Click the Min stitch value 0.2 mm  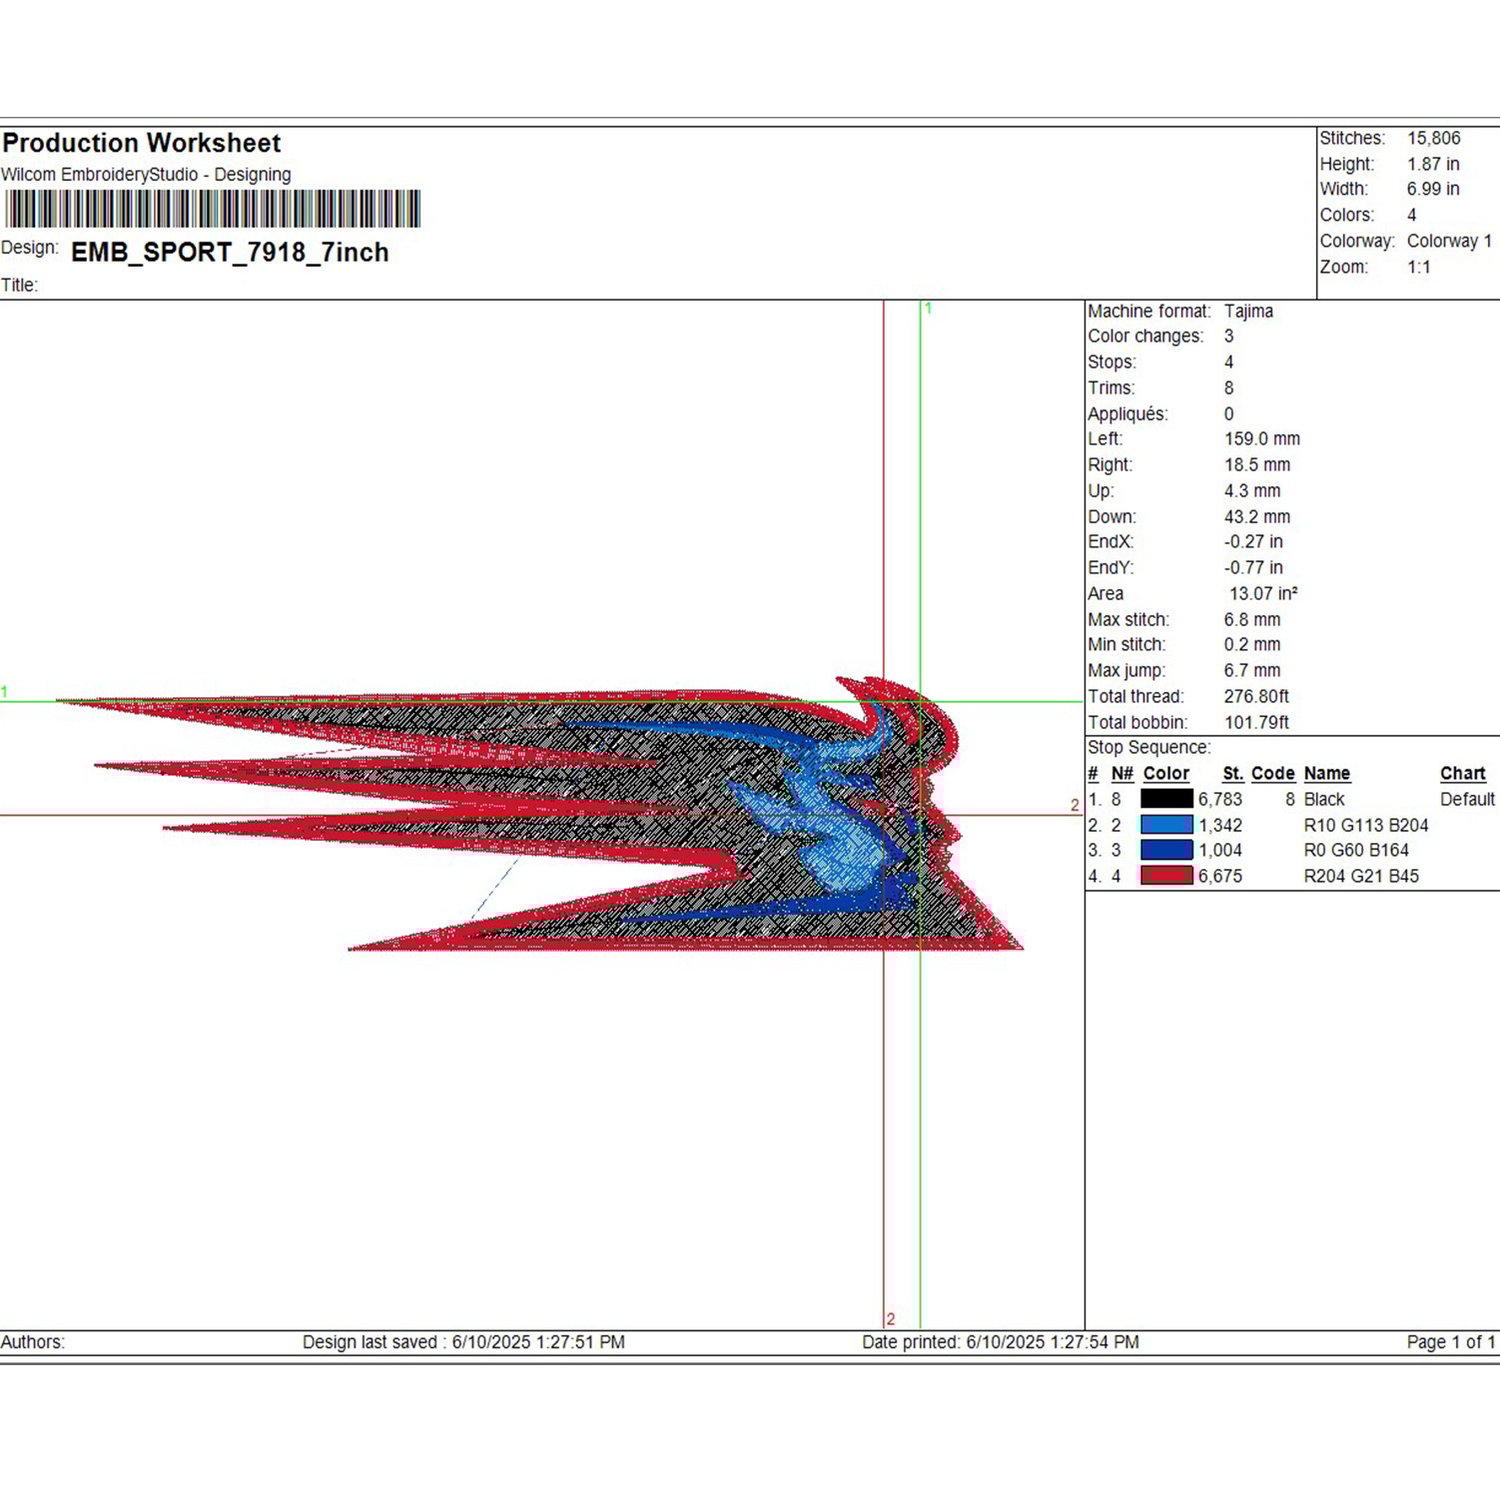pos(1252,645)
